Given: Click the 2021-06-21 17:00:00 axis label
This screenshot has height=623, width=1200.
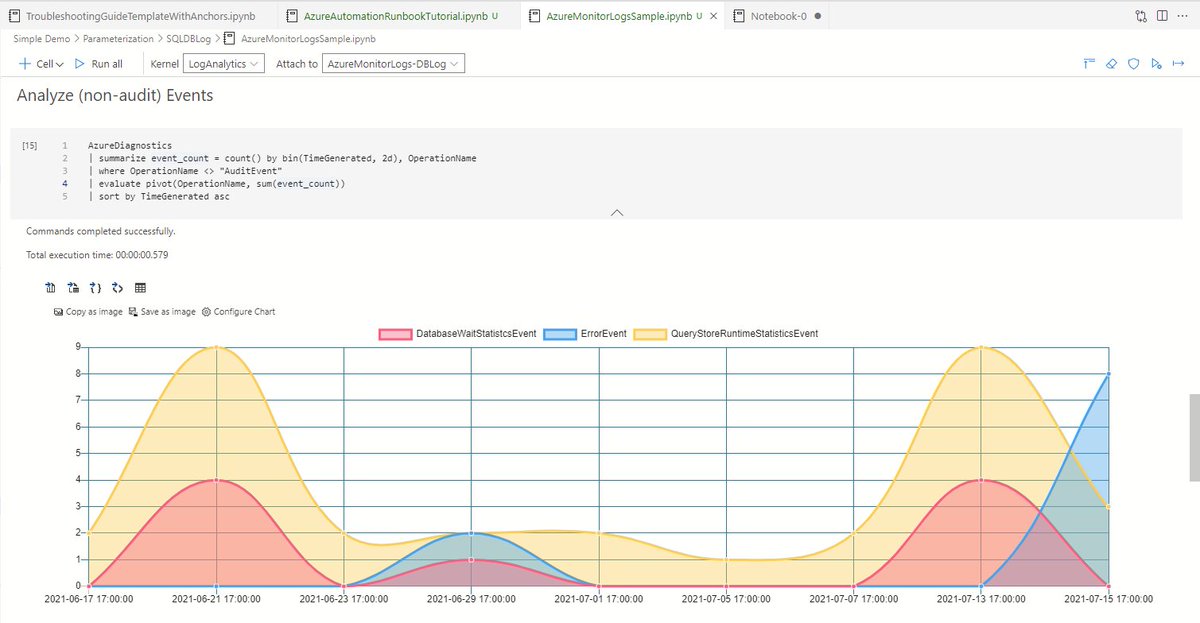Looking at the screenshot, I should [217, 599].
